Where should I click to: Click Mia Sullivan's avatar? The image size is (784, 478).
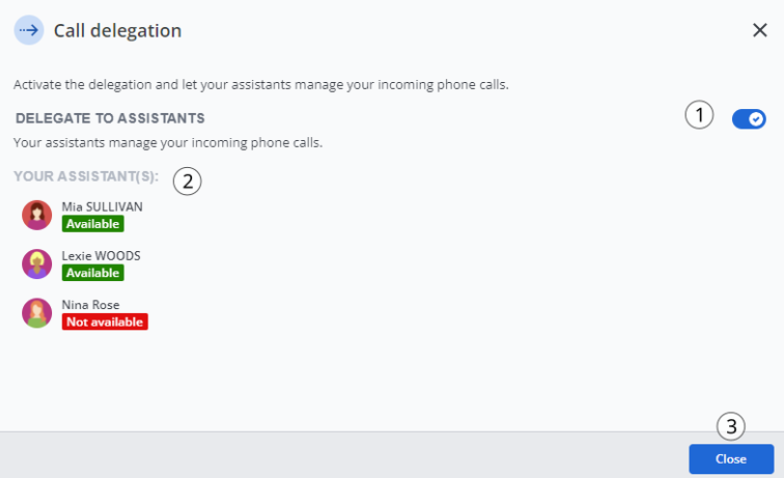coord(37,215)
